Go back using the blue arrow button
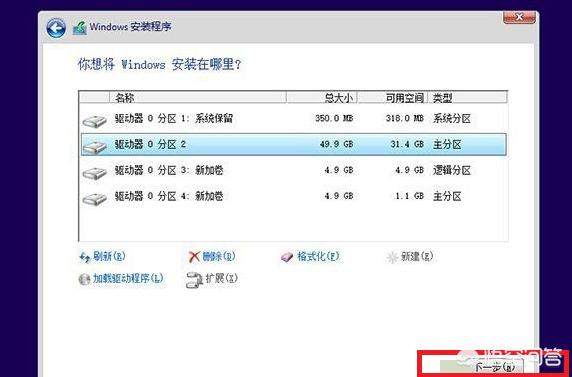This screenshot has width=572, height=377. (56, 28)
